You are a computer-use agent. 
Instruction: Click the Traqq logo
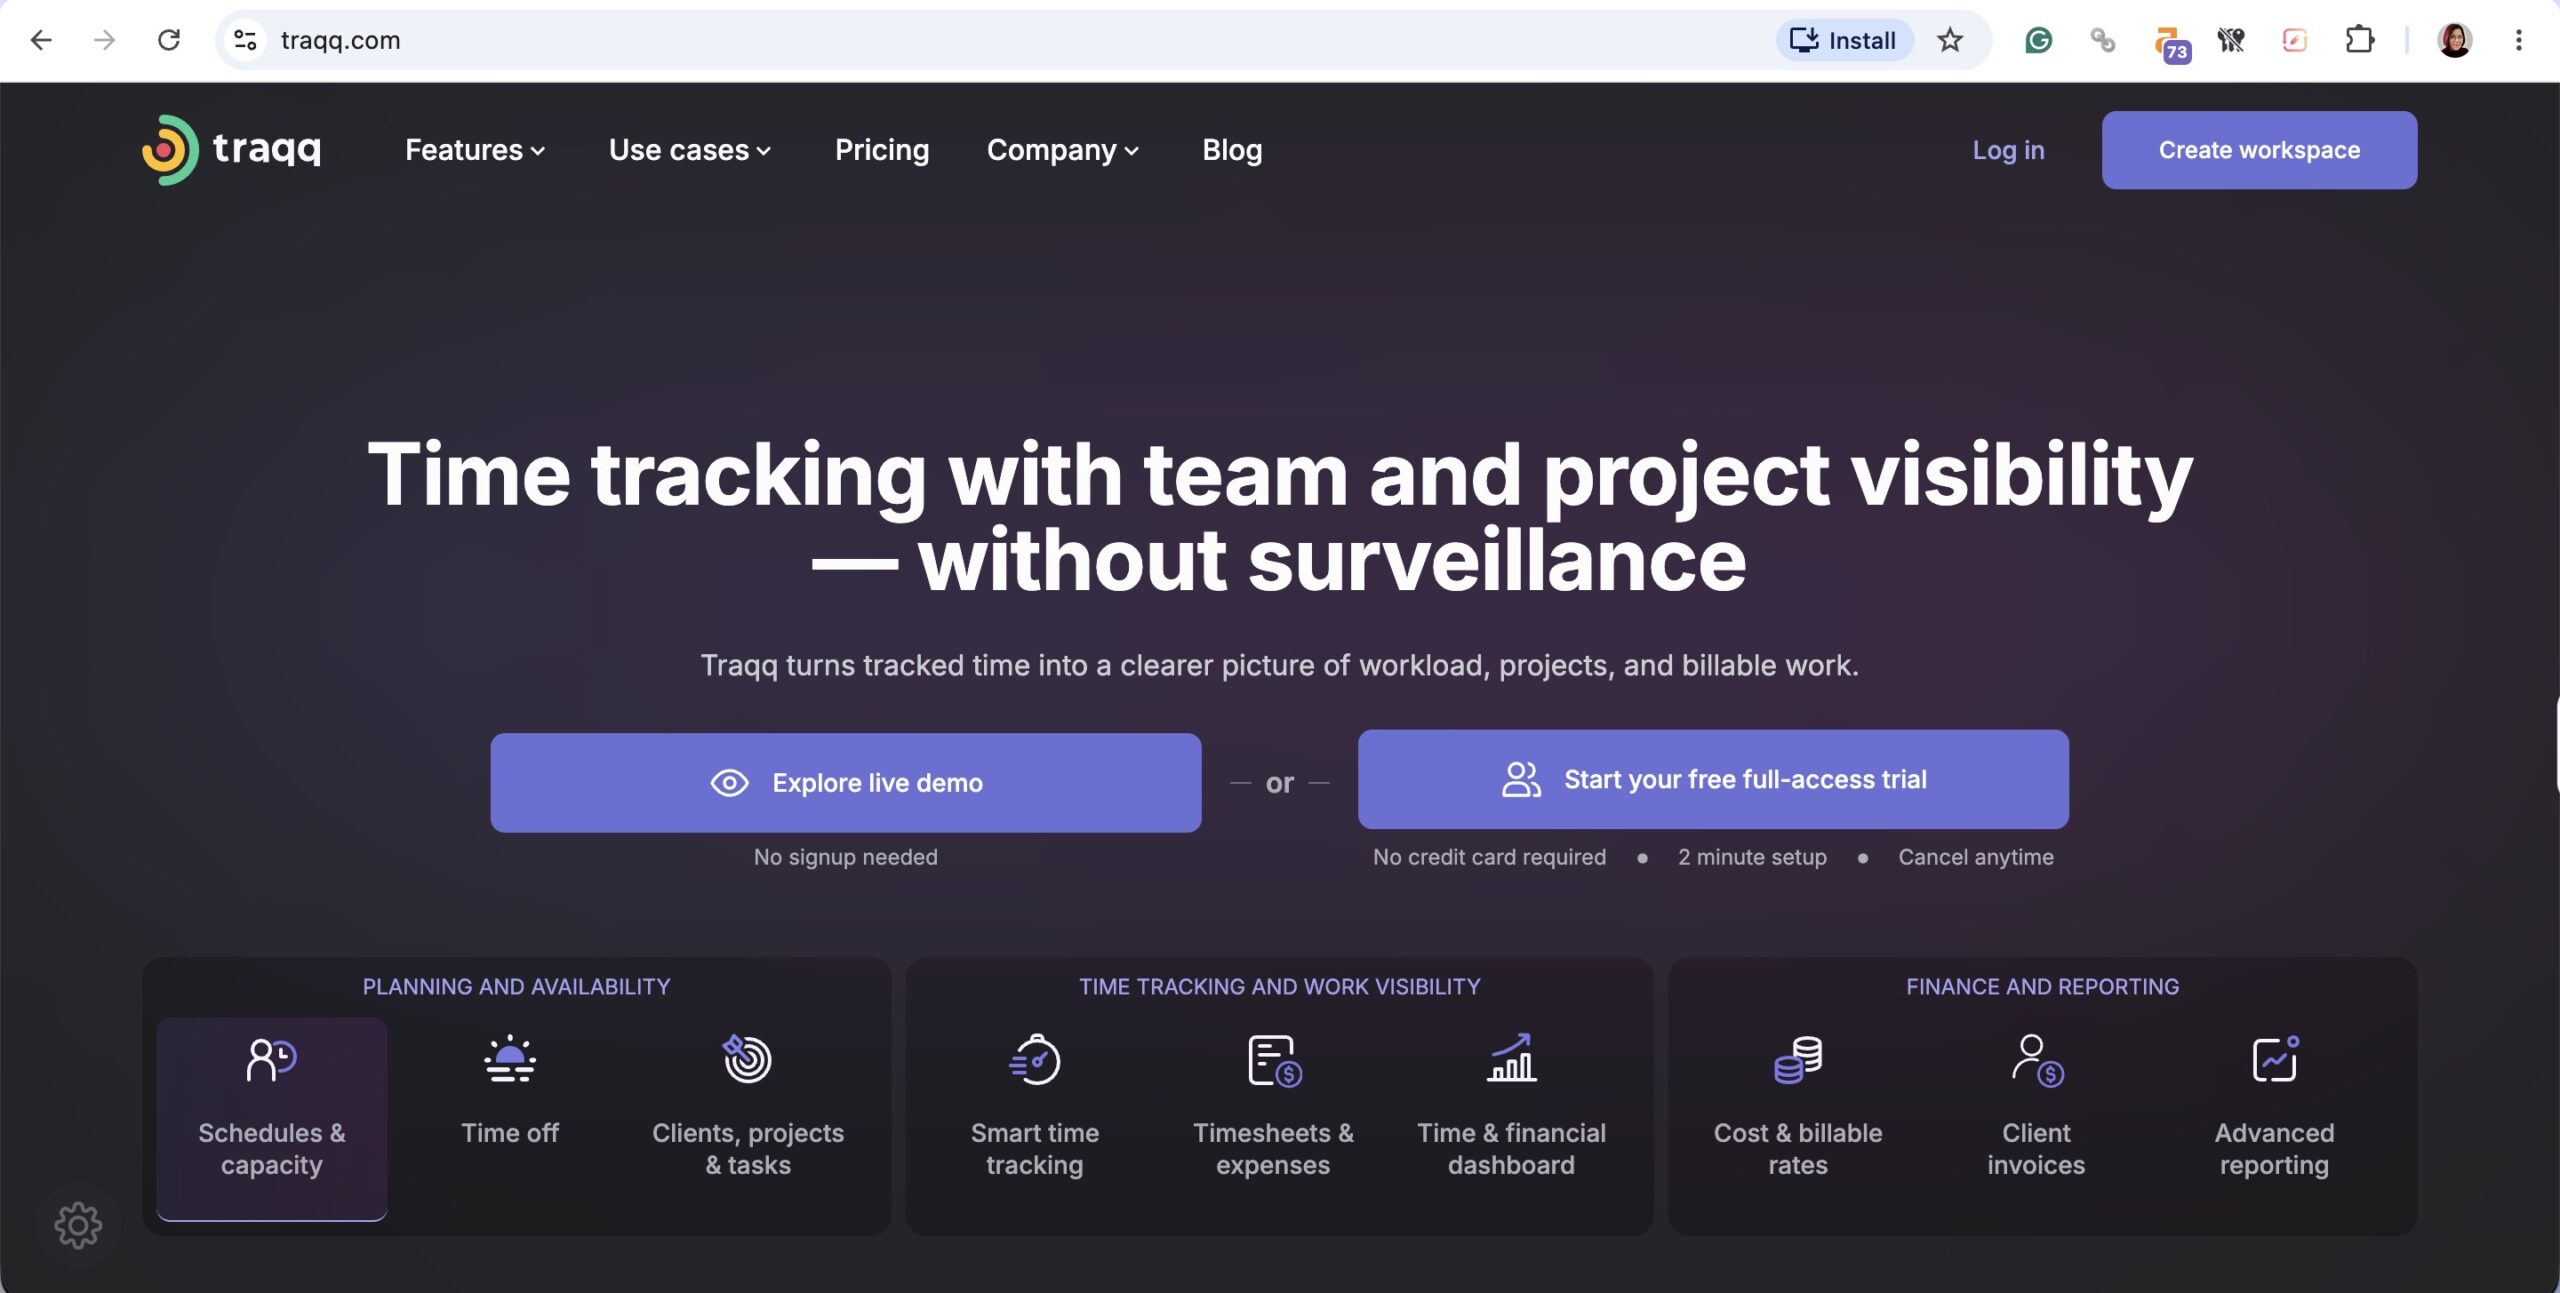coord(231,150)
